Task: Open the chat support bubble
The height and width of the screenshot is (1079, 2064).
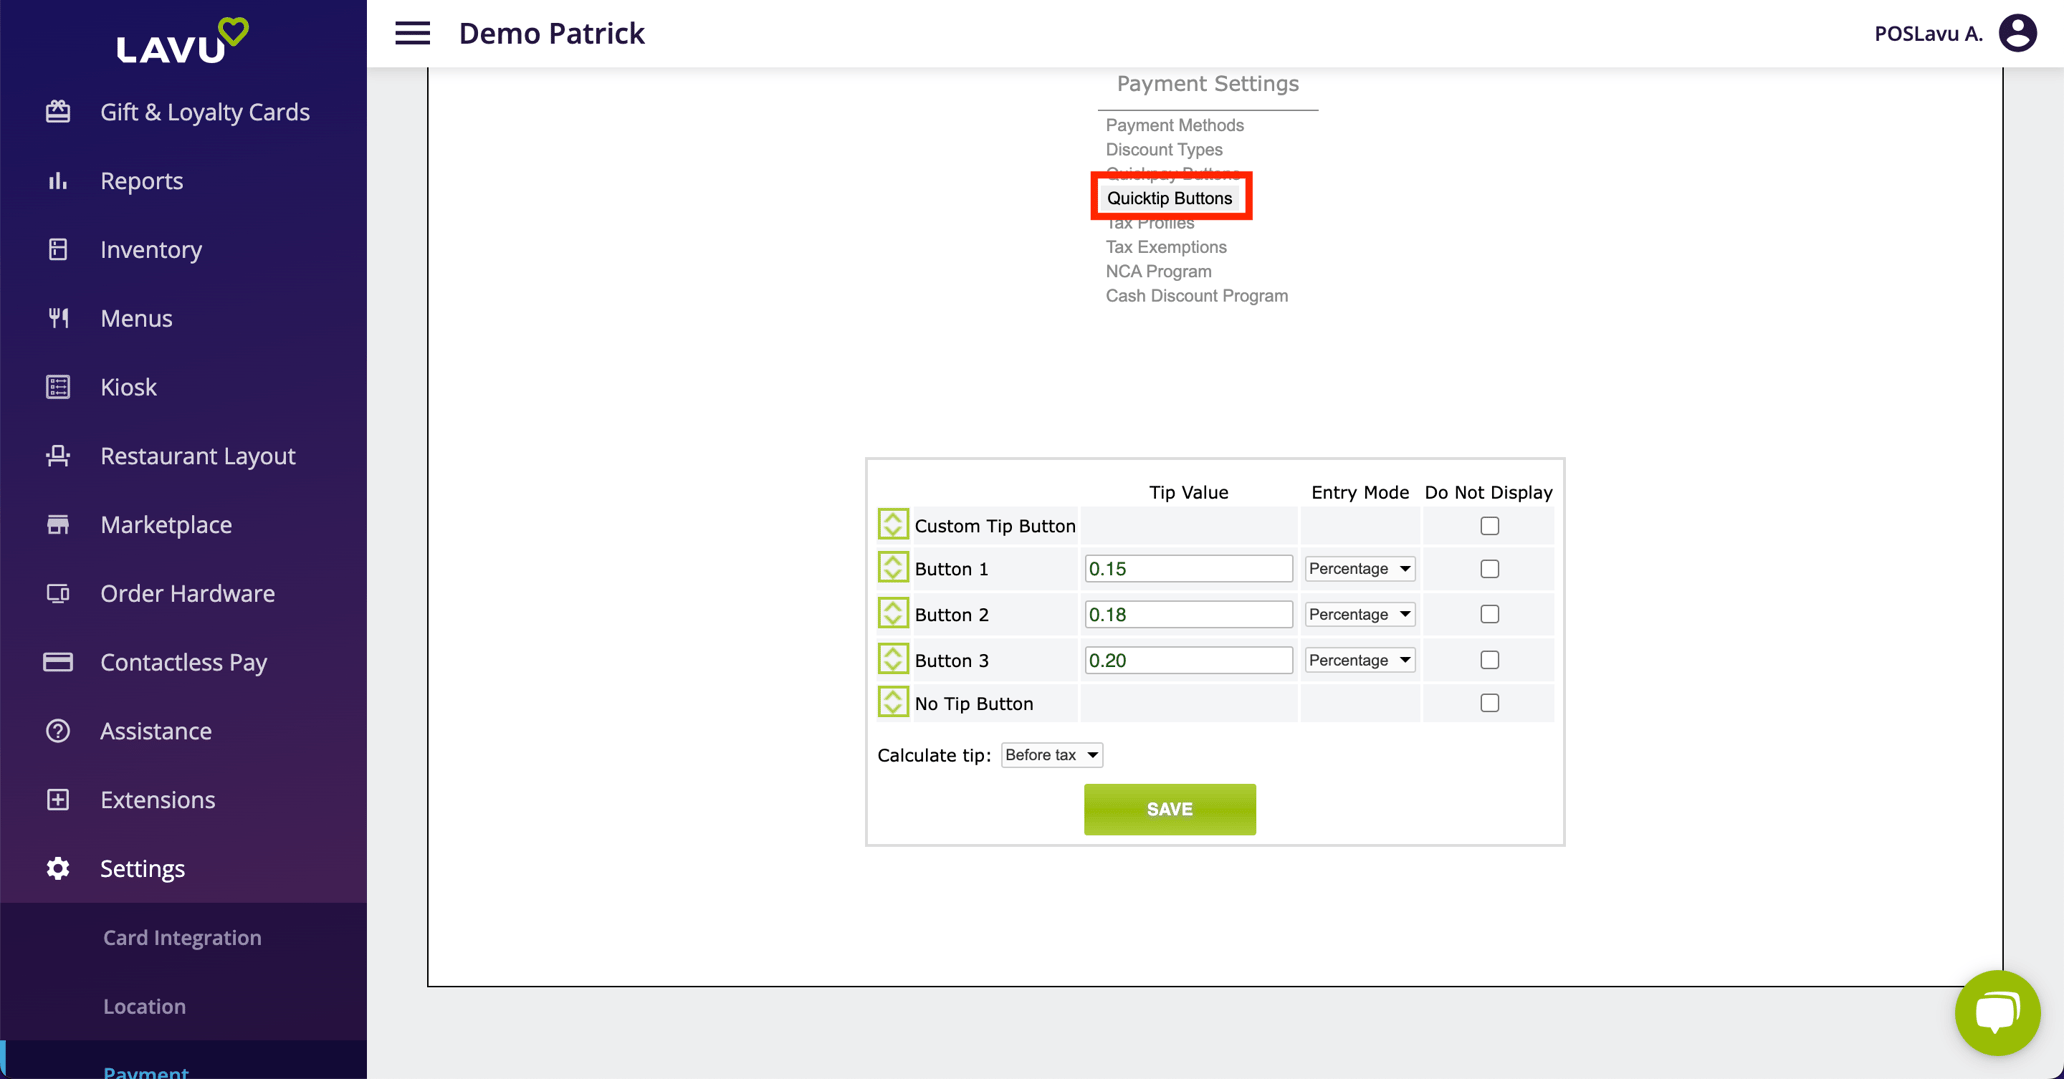Action: tap(1997, 1012)
